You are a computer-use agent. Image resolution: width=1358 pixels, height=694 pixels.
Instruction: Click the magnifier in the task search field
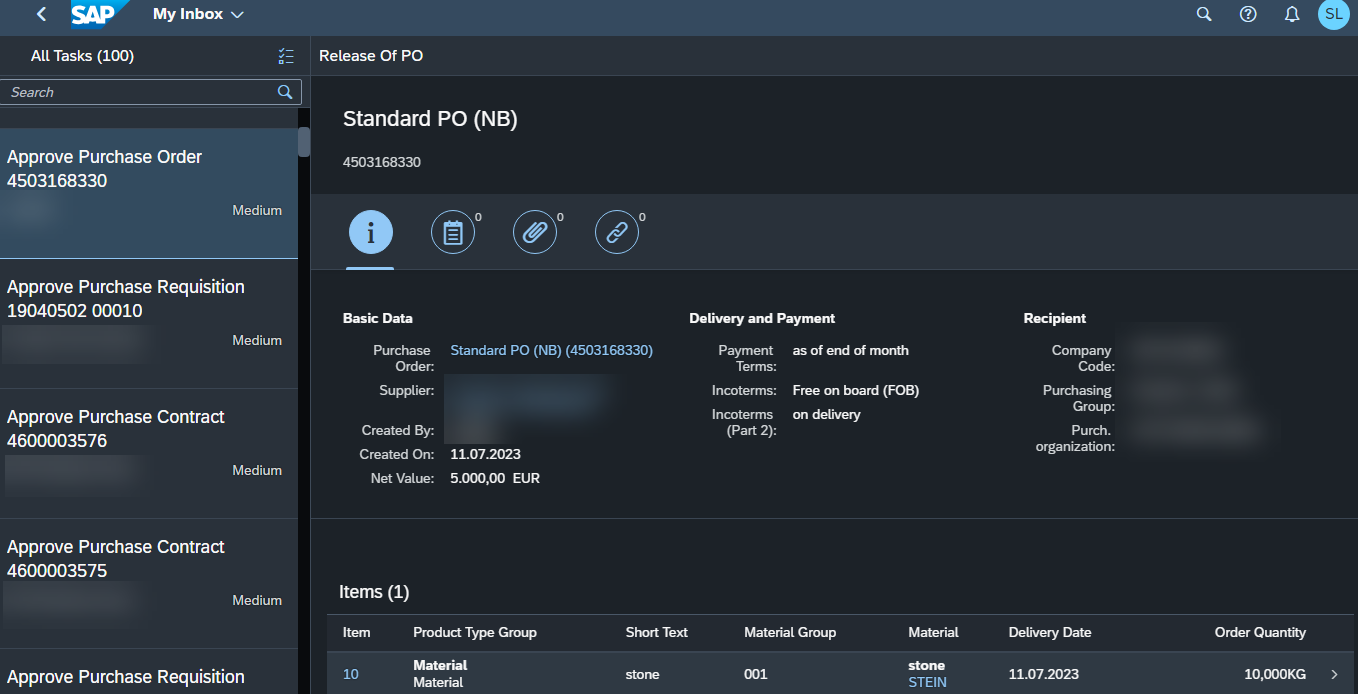[285, 92]
